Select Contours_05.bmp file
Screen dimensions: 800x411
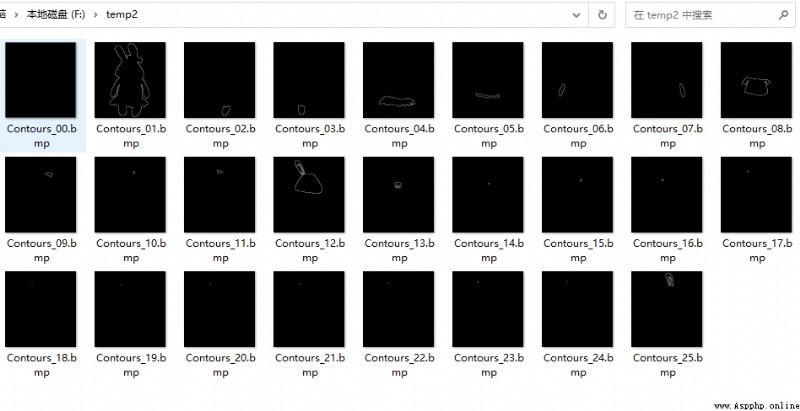pyautogui.click(x=488, y=95)
